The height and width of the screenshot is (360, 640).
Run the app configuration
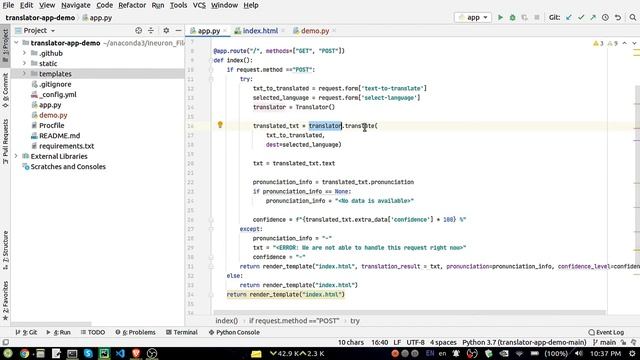click(500, 18)
